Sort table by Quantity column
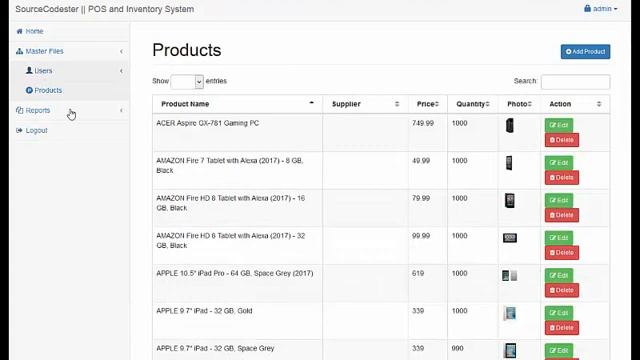The height and width of the screenshot is (360, 640). [x=473, y=104]
